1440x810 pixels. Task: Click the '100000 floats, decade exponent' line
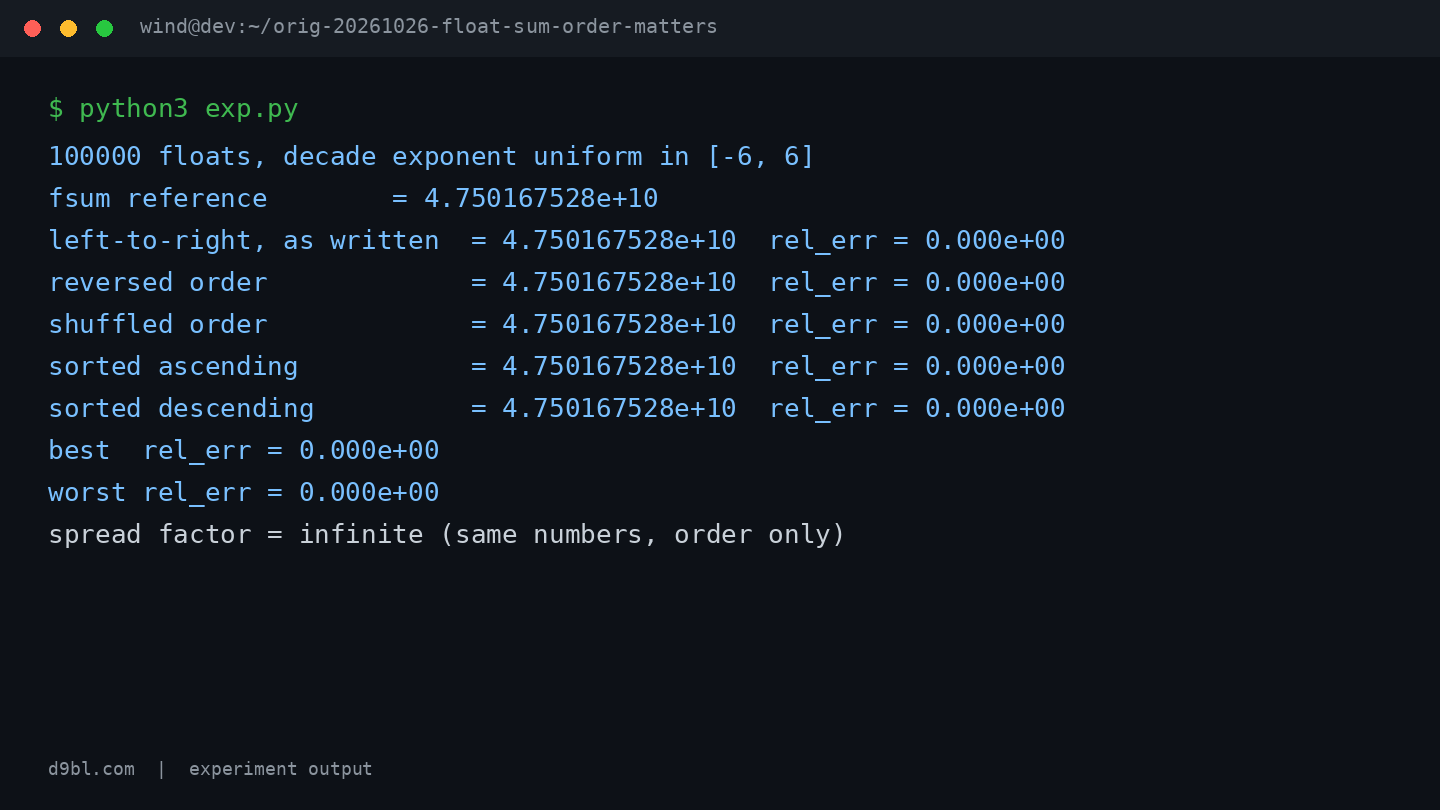[x=431, y=157]
